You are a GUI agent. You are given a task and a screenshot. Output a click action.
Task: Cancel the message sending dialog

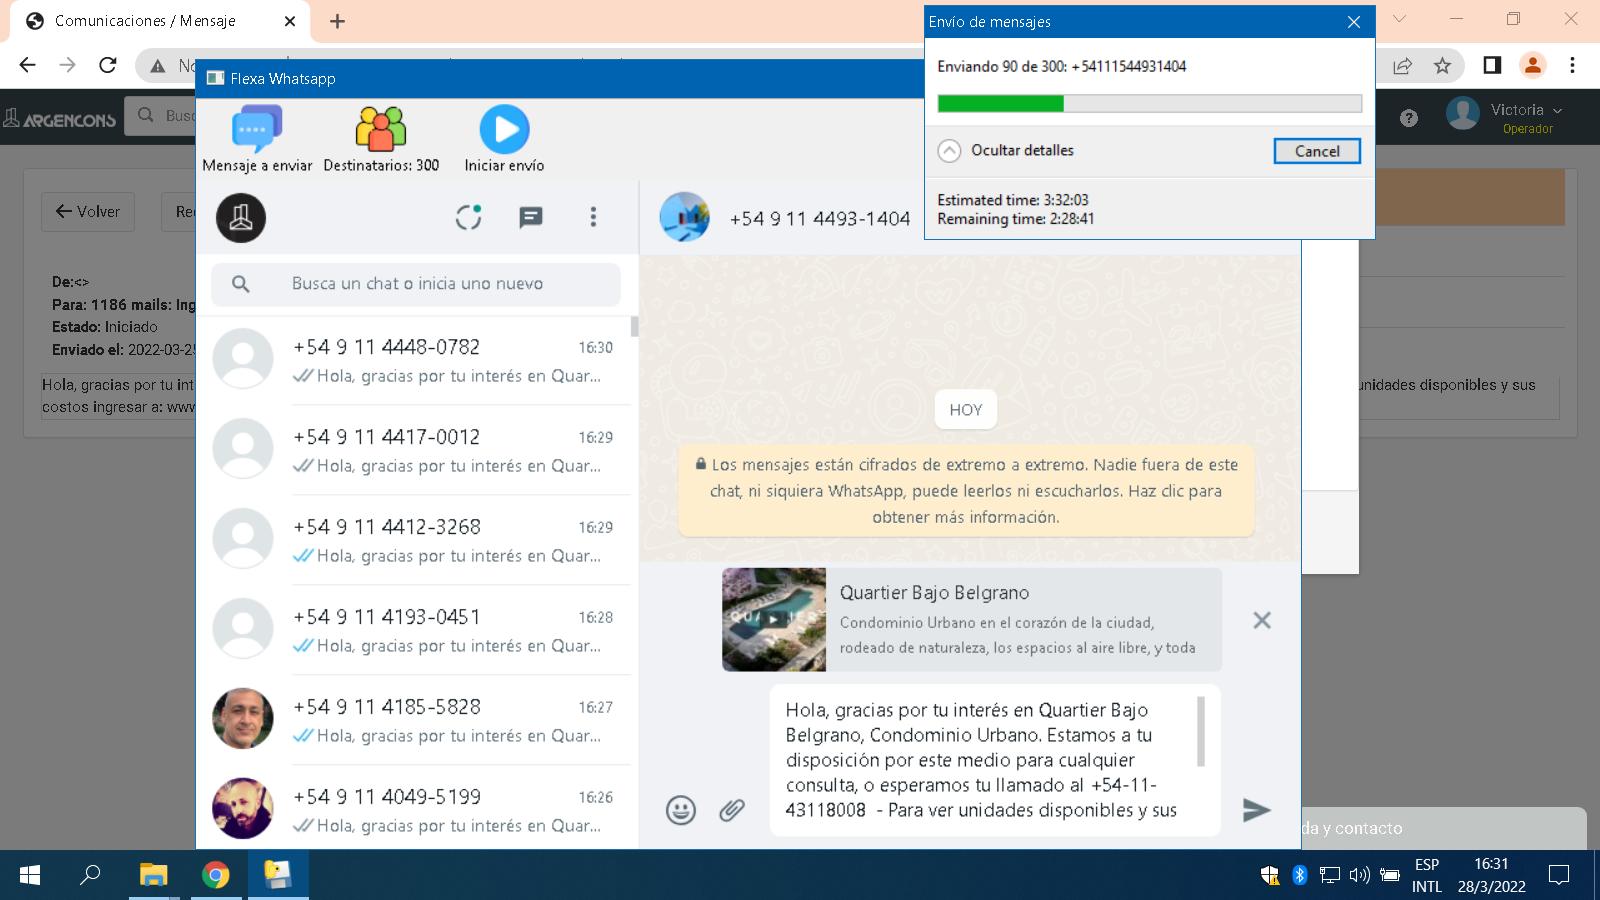coord(1317,151)
